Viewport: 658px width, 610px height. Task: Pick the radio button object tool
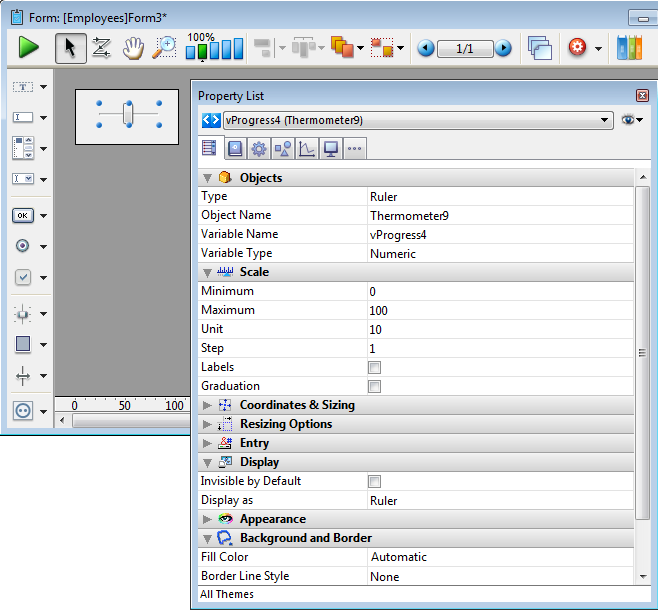[22, 246]
